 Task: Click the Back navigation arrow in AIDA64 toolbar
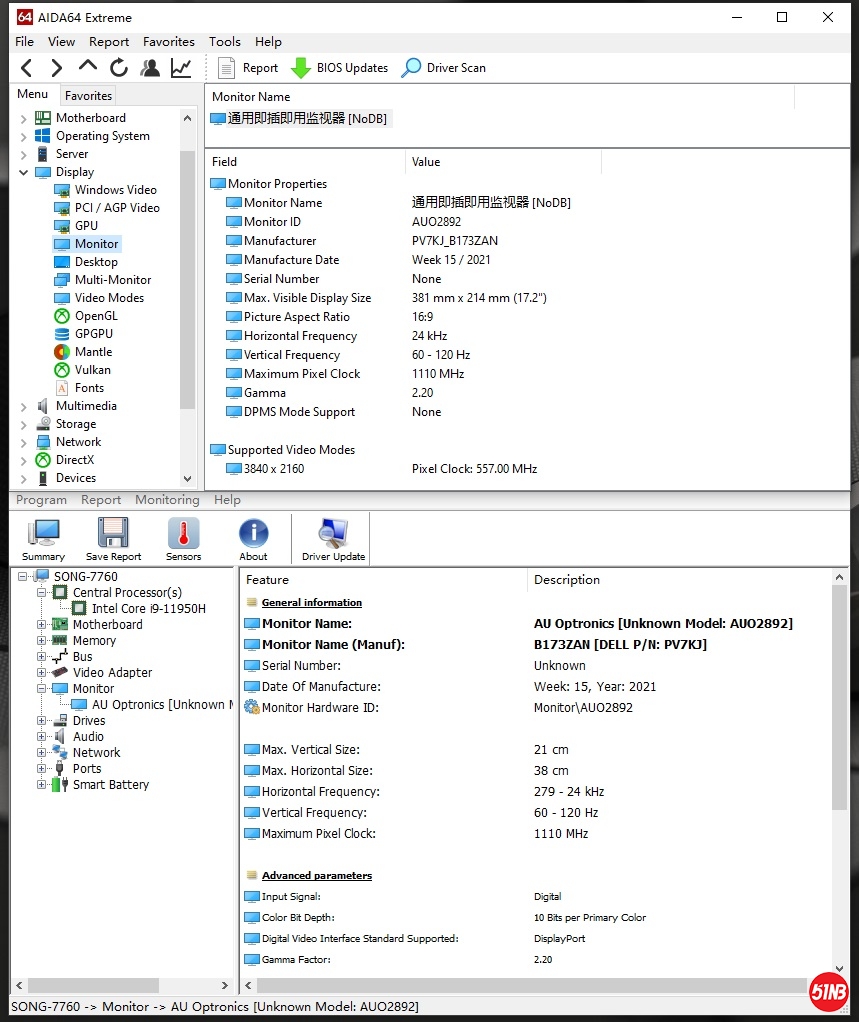(27, 68)
